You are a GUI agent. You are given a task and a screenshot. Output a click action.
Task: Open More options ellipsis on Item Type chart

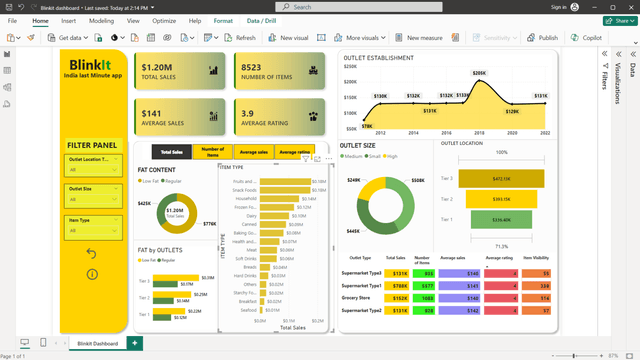point(329,159)
